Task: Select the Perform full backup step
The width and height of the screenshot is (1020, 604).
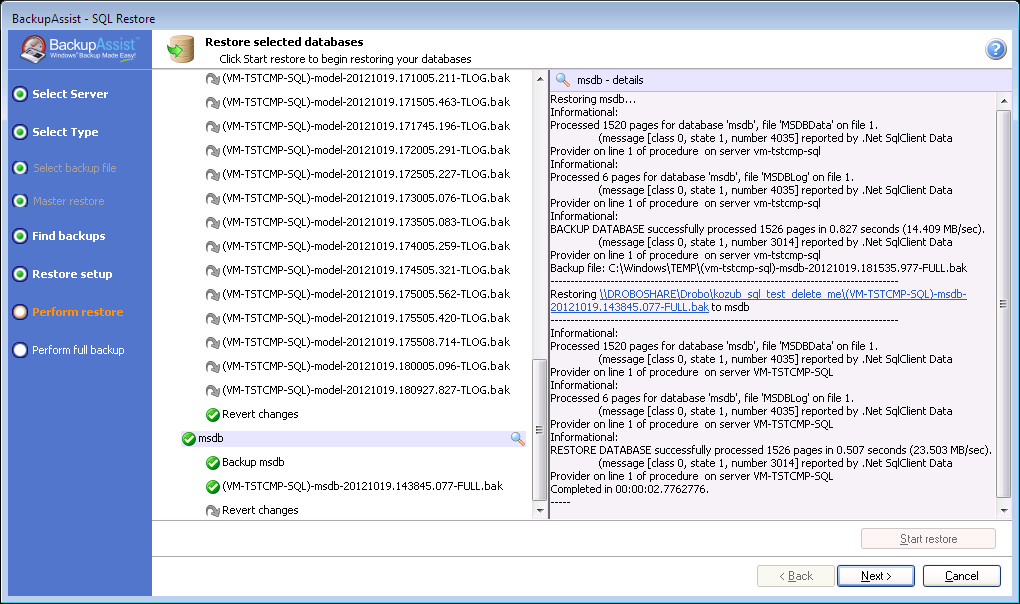Action: pyautogui.click(x=78, y=350)
